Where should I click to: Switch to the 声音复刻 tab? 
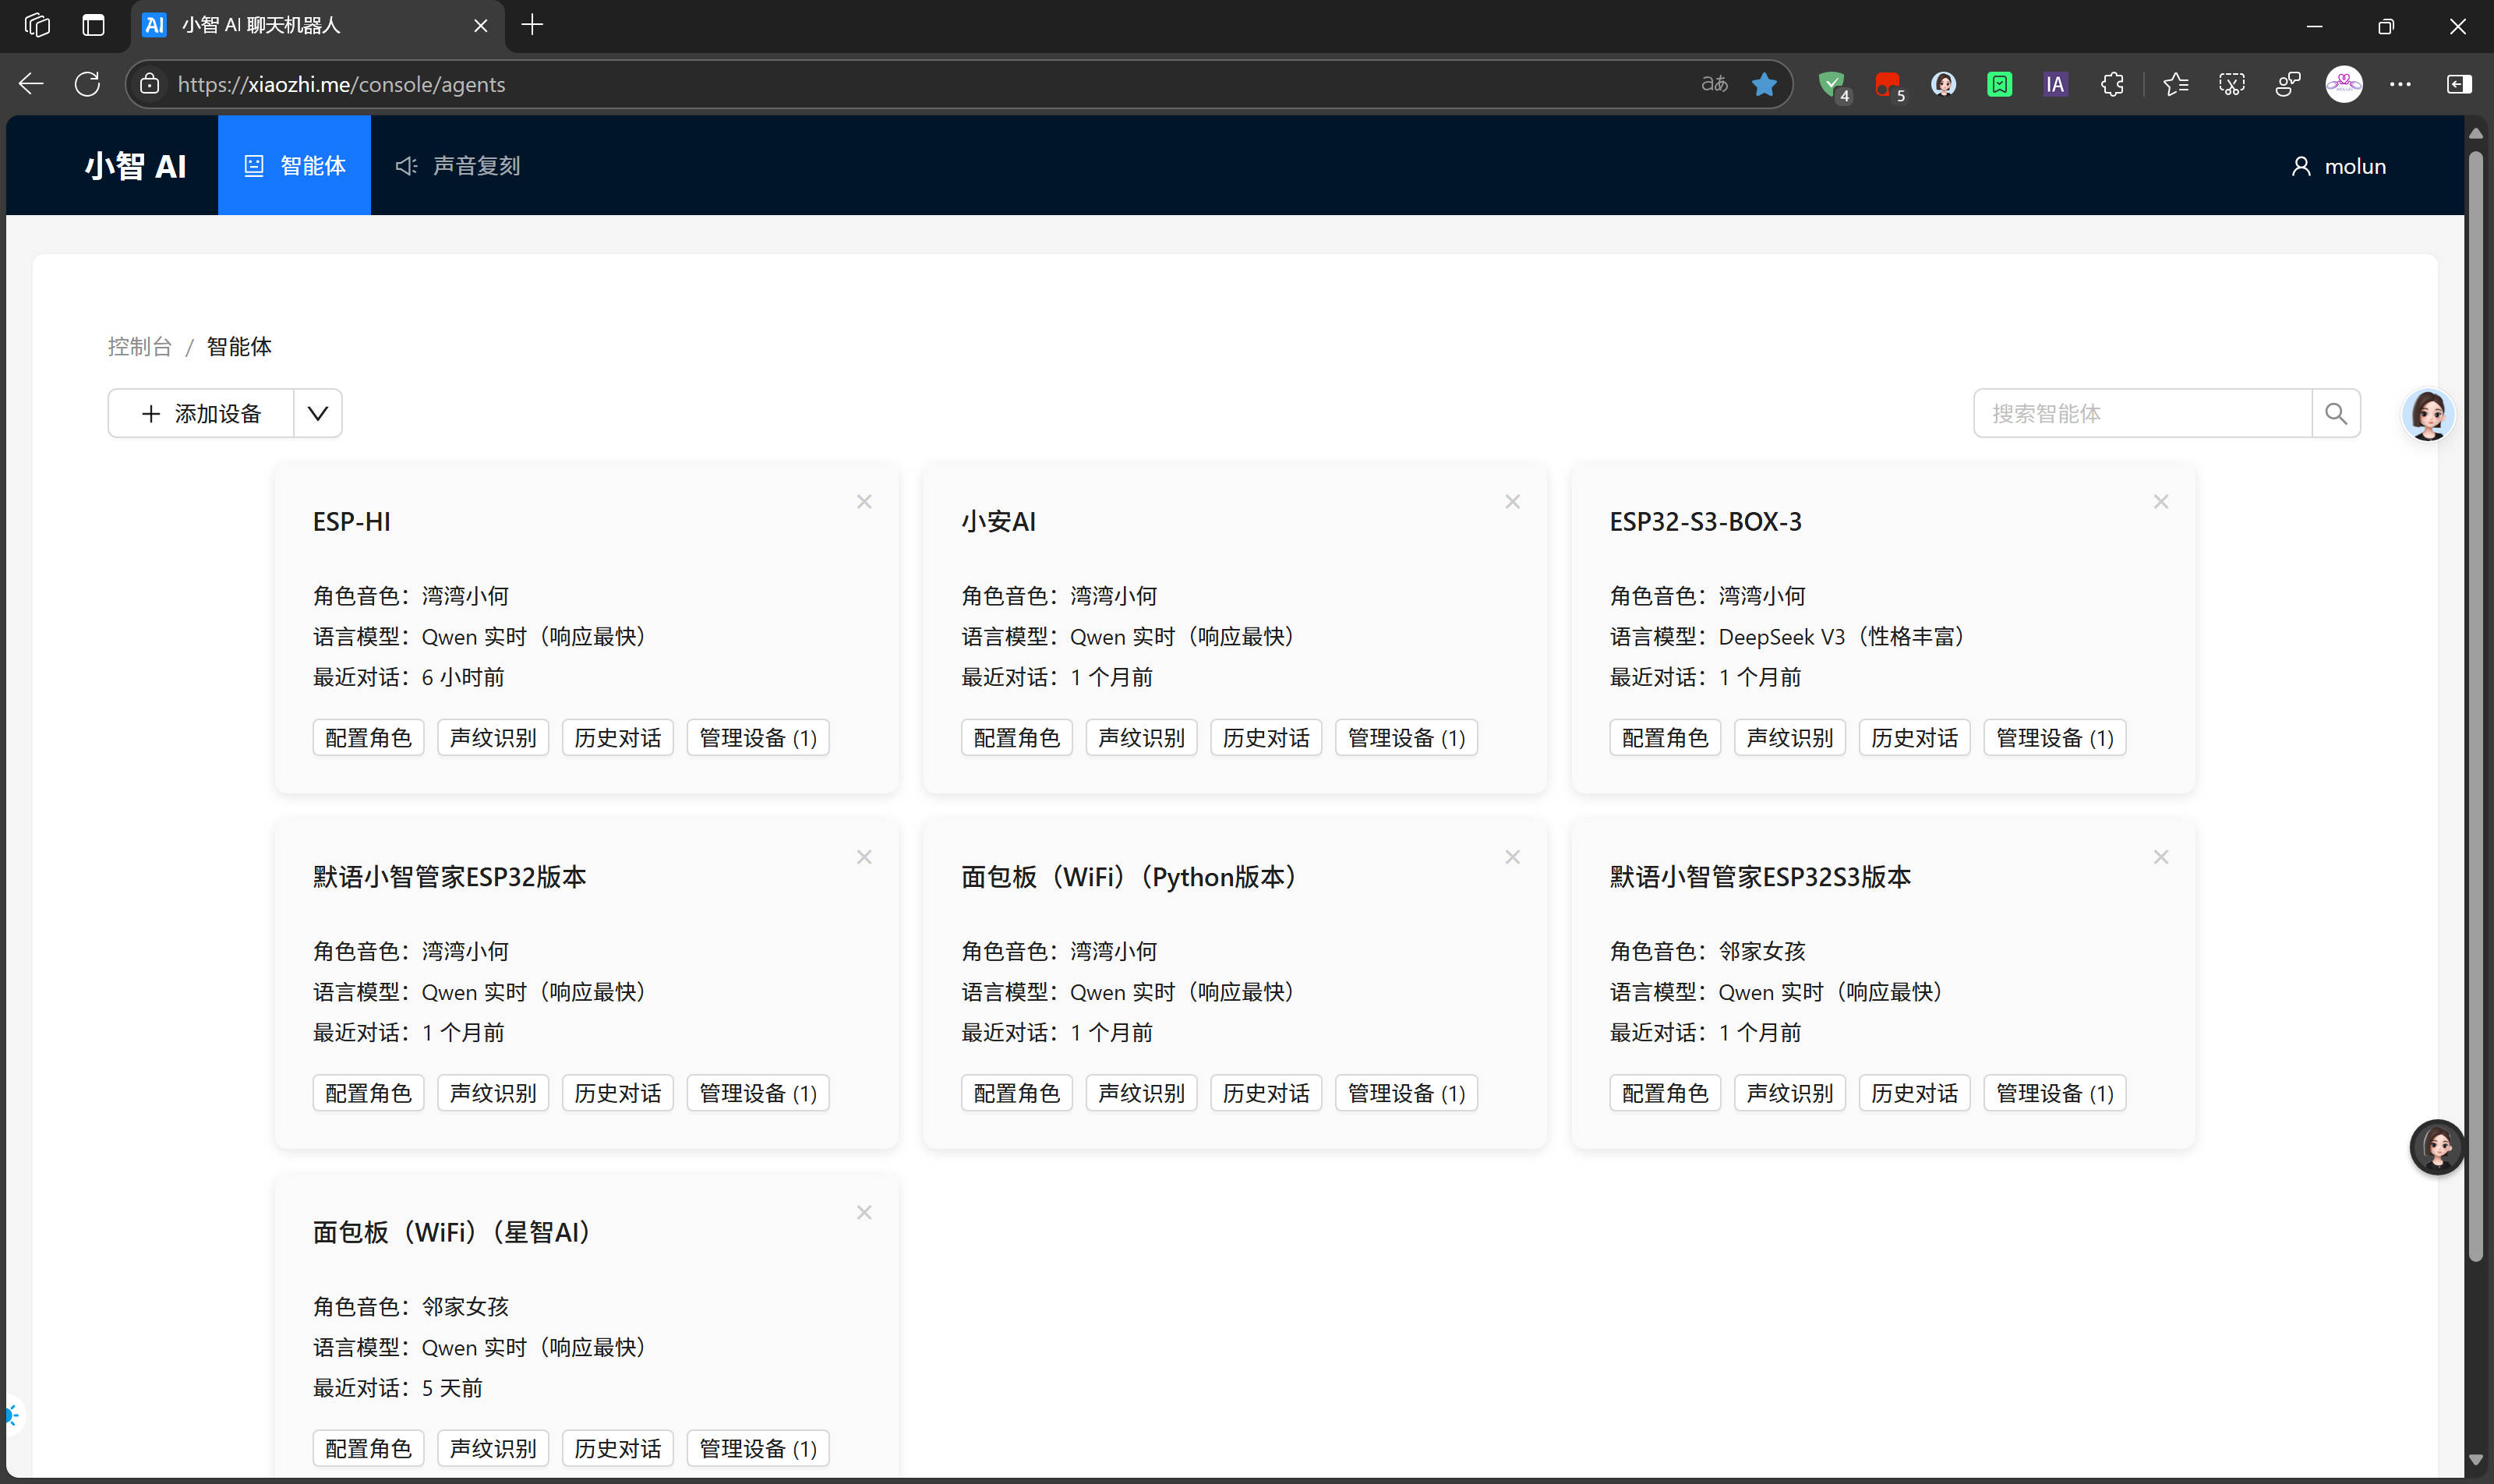tap(458, 165)
